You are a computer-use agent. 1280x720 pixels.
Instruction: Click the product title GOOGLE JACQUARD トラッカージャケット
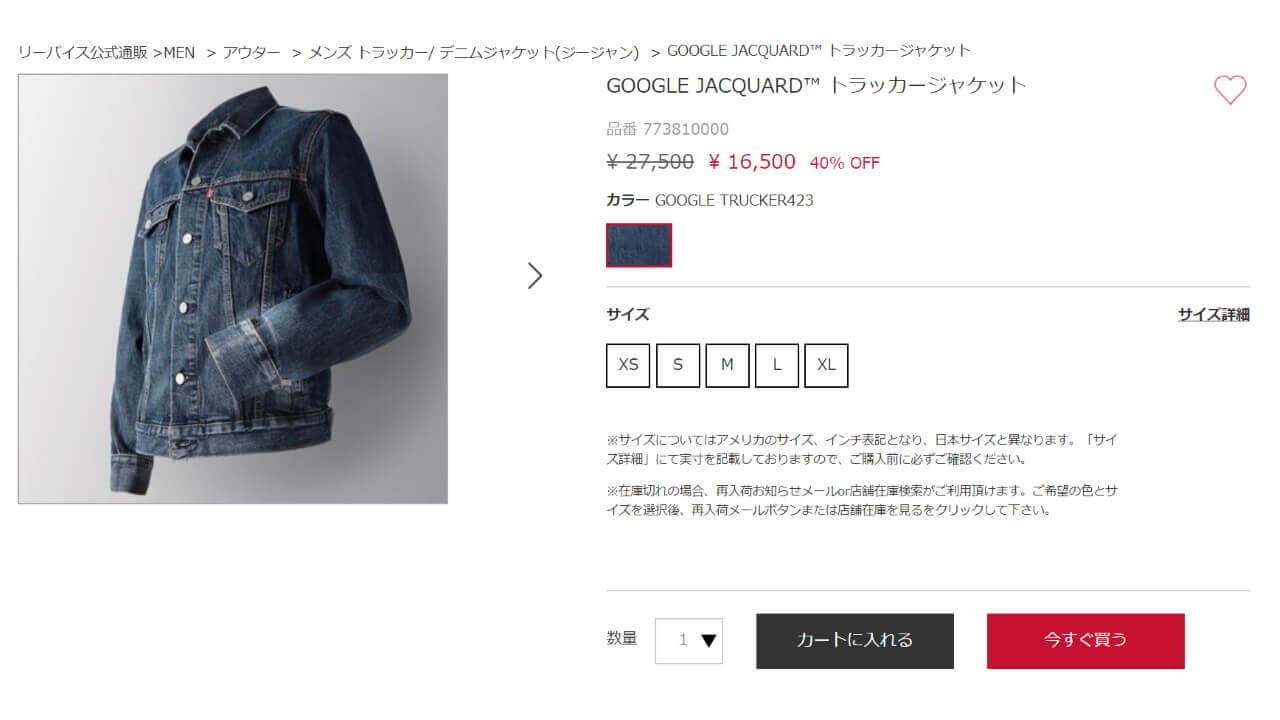pos(817,85)
